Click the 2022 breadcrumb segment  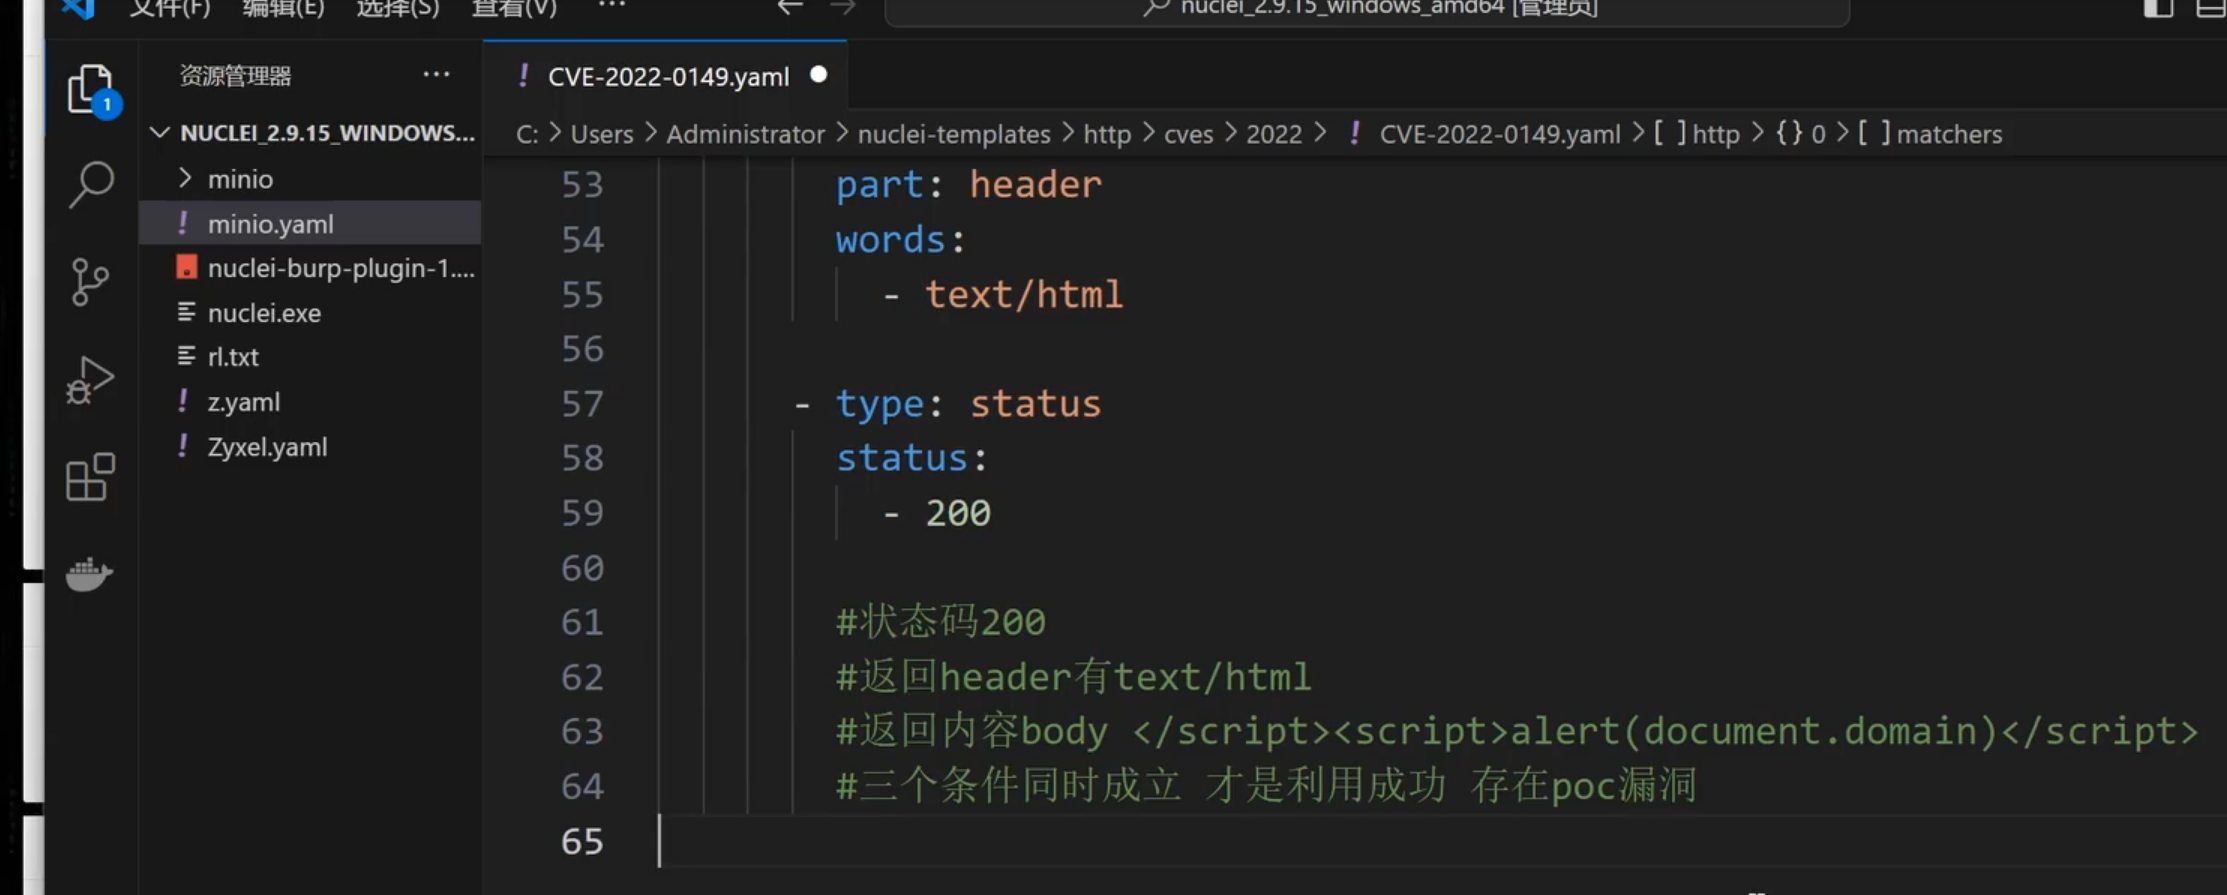click(x=1273, y=134)
